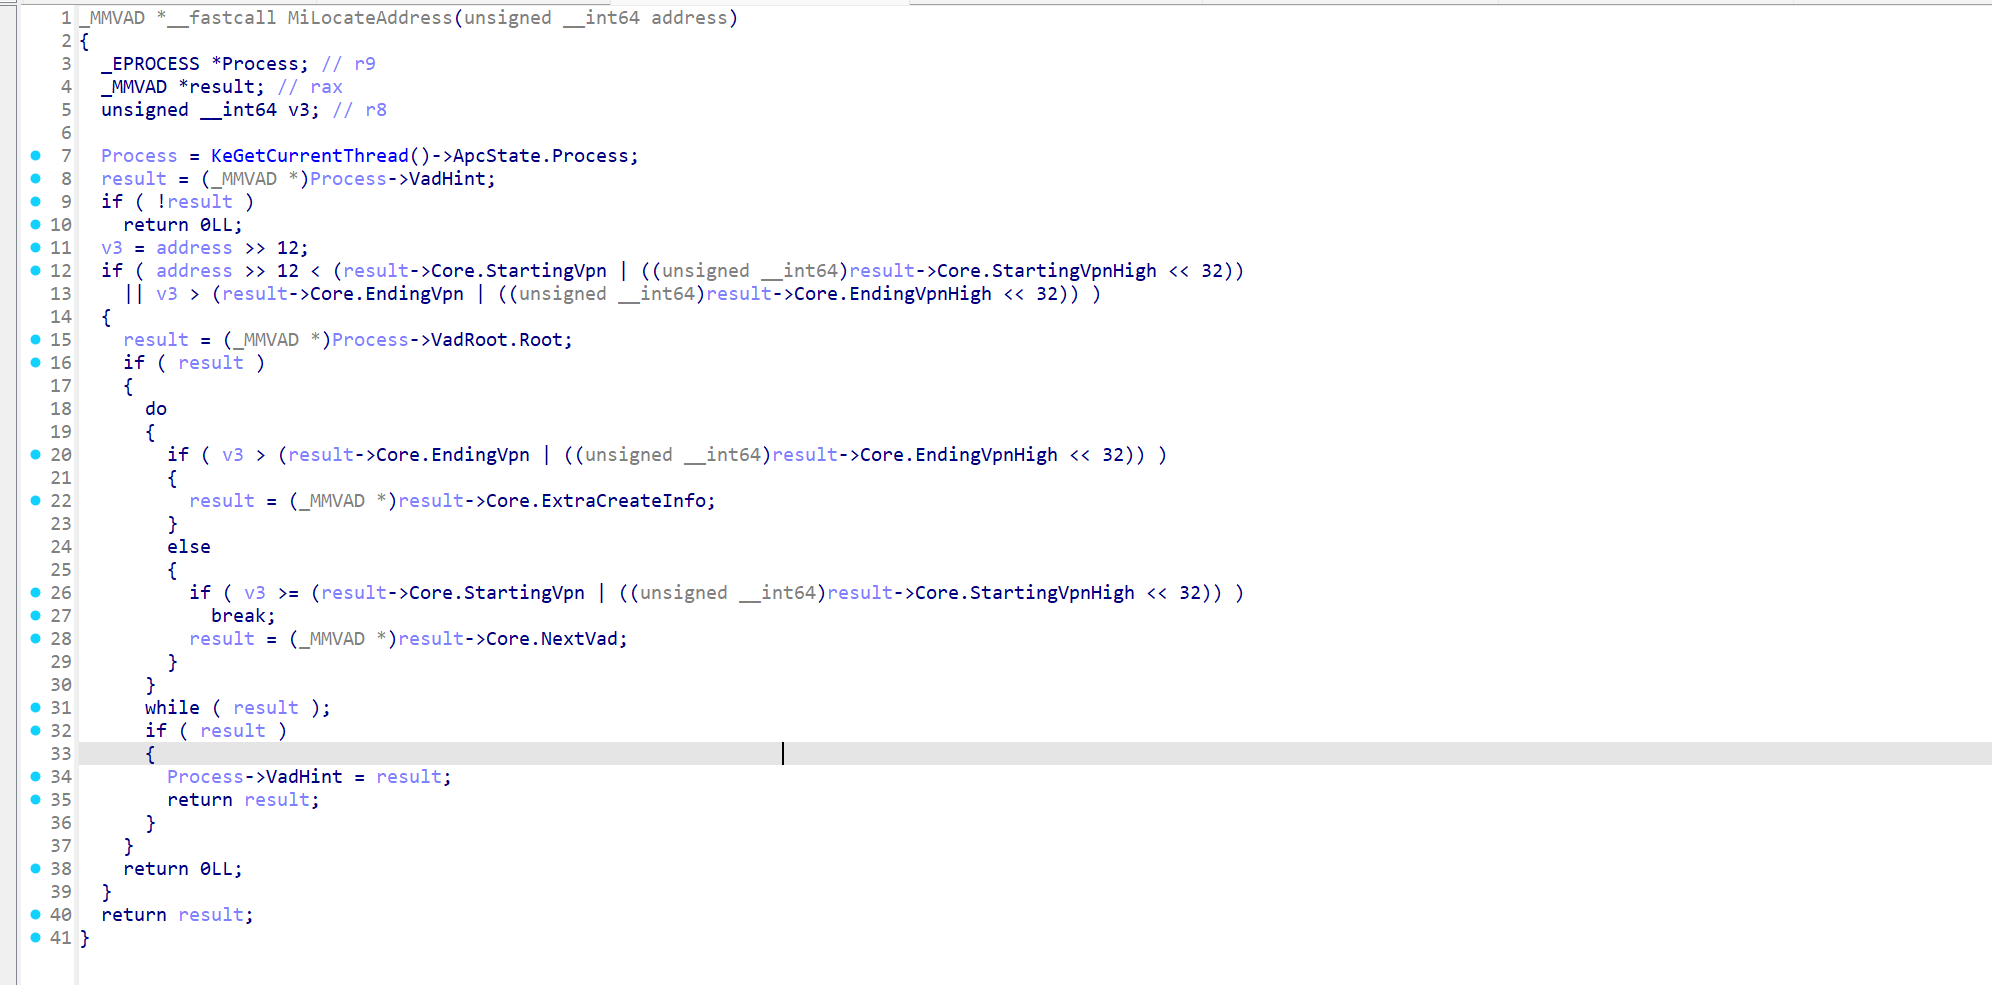Click Core.StartingVpnHigh on line 12

coord(1046,271)
